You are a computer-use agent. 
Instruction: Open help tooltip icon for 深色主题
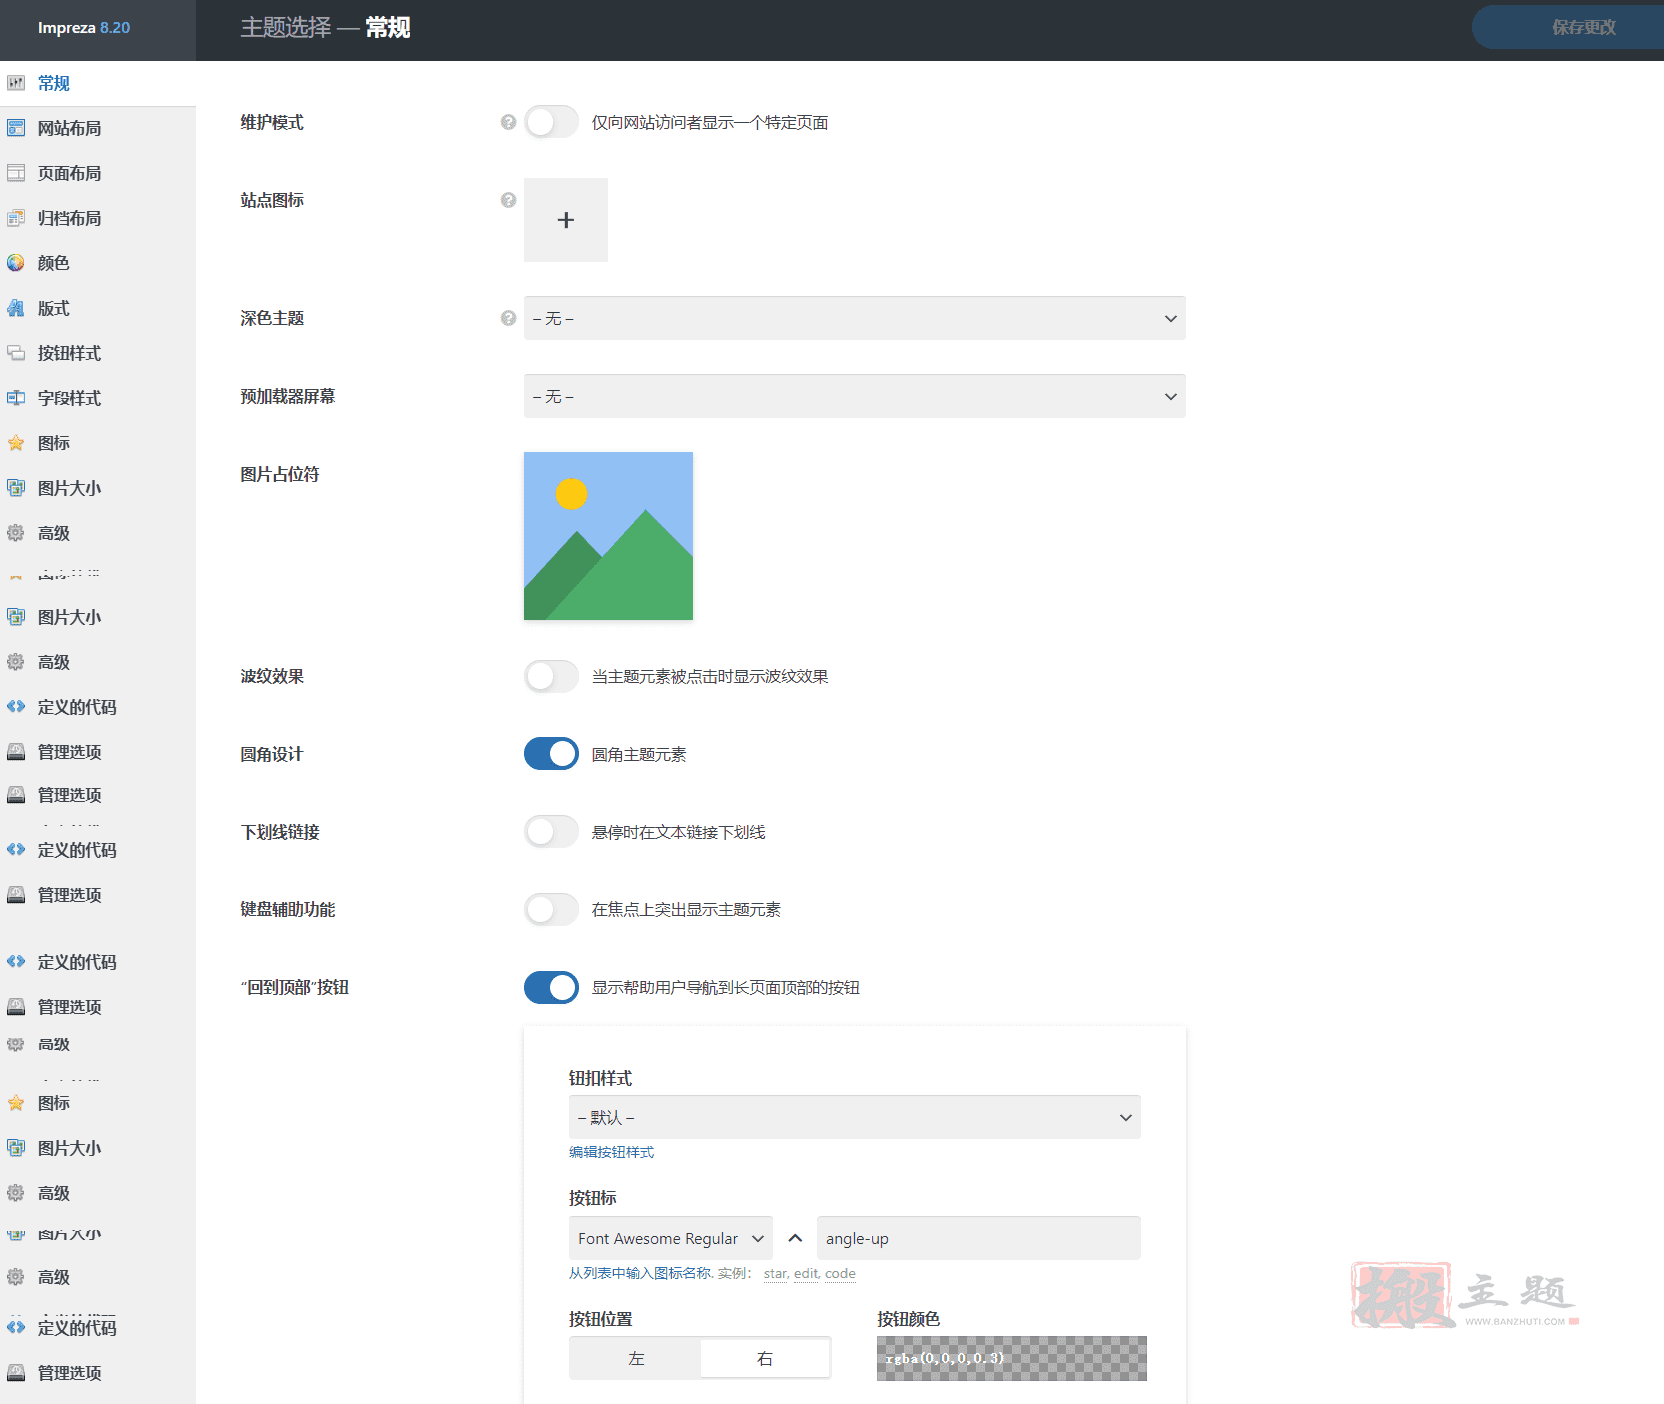pos(508,318)
